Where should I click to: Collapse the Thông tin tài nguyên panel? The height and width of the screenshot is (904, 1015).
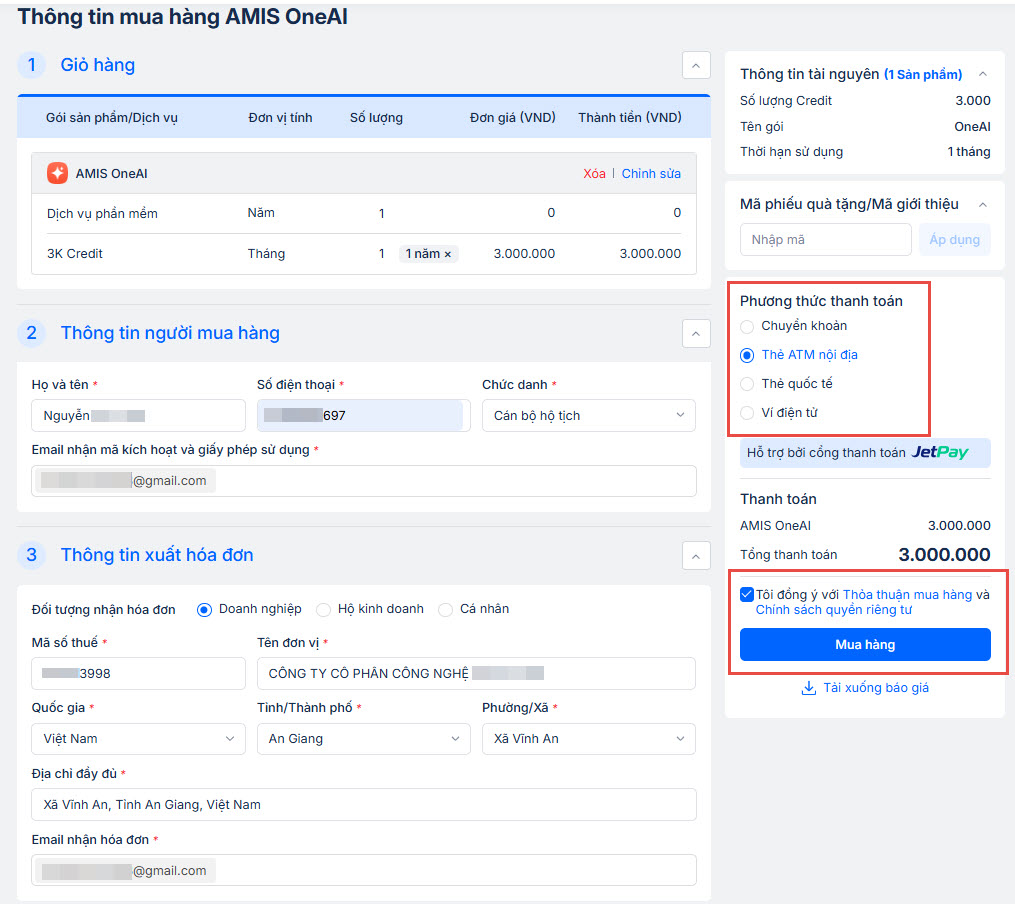pyautogui.click(x=982, y=74)
